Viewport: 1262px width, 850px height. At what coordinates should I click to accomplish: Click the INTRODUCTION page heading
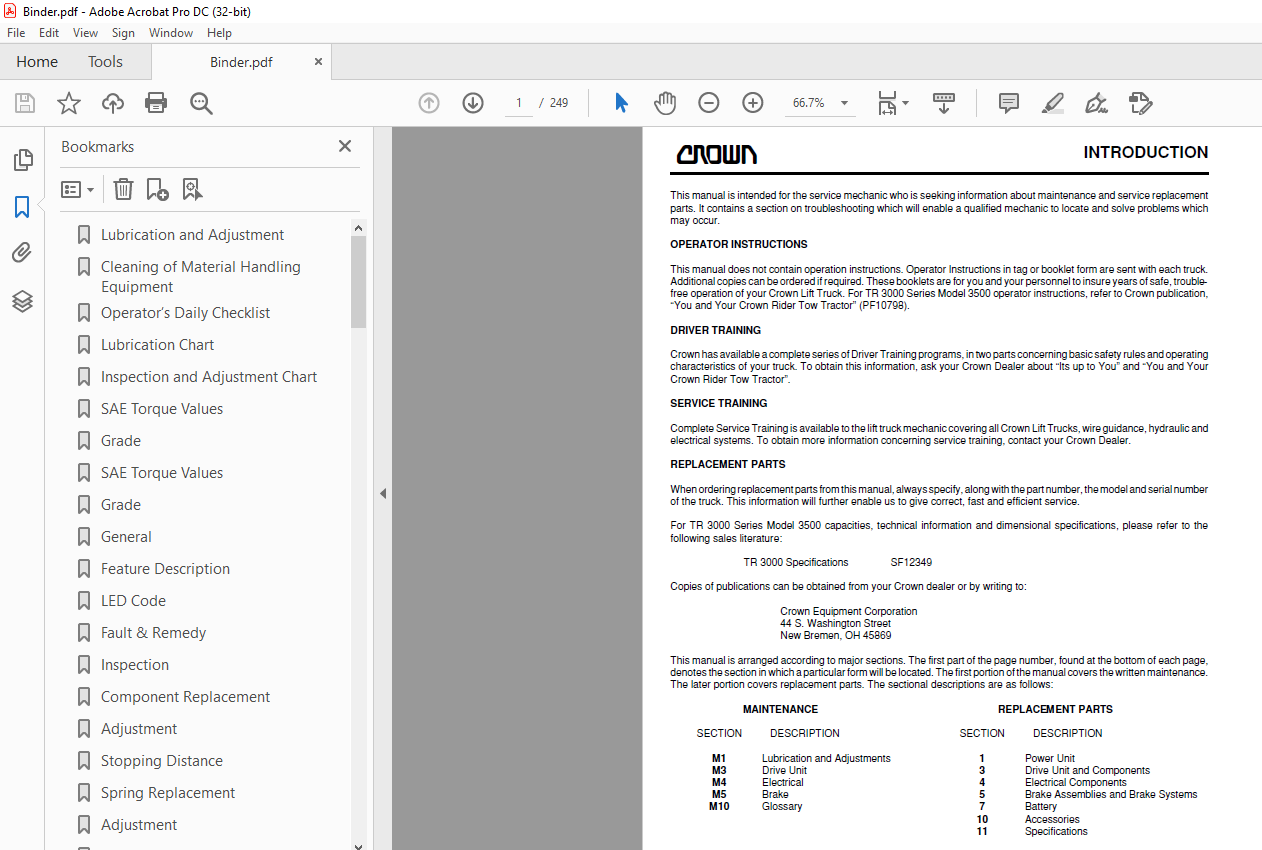[x=1146, y=153]
